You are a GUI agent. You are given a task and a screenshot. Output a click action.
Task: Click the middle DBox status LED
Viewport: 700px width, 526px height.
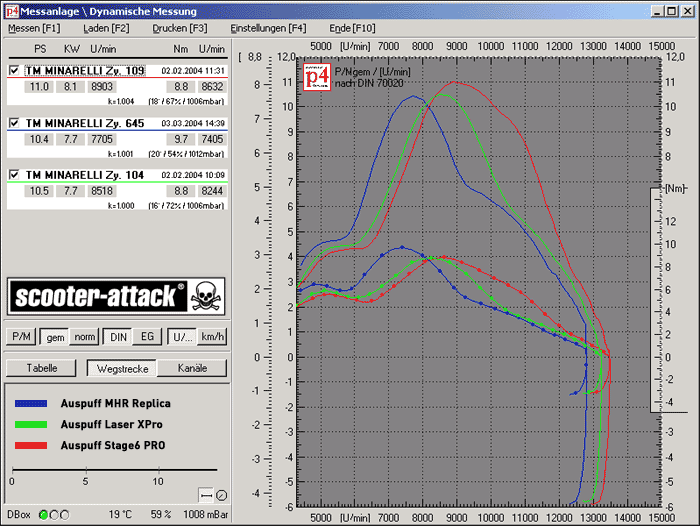54,515
